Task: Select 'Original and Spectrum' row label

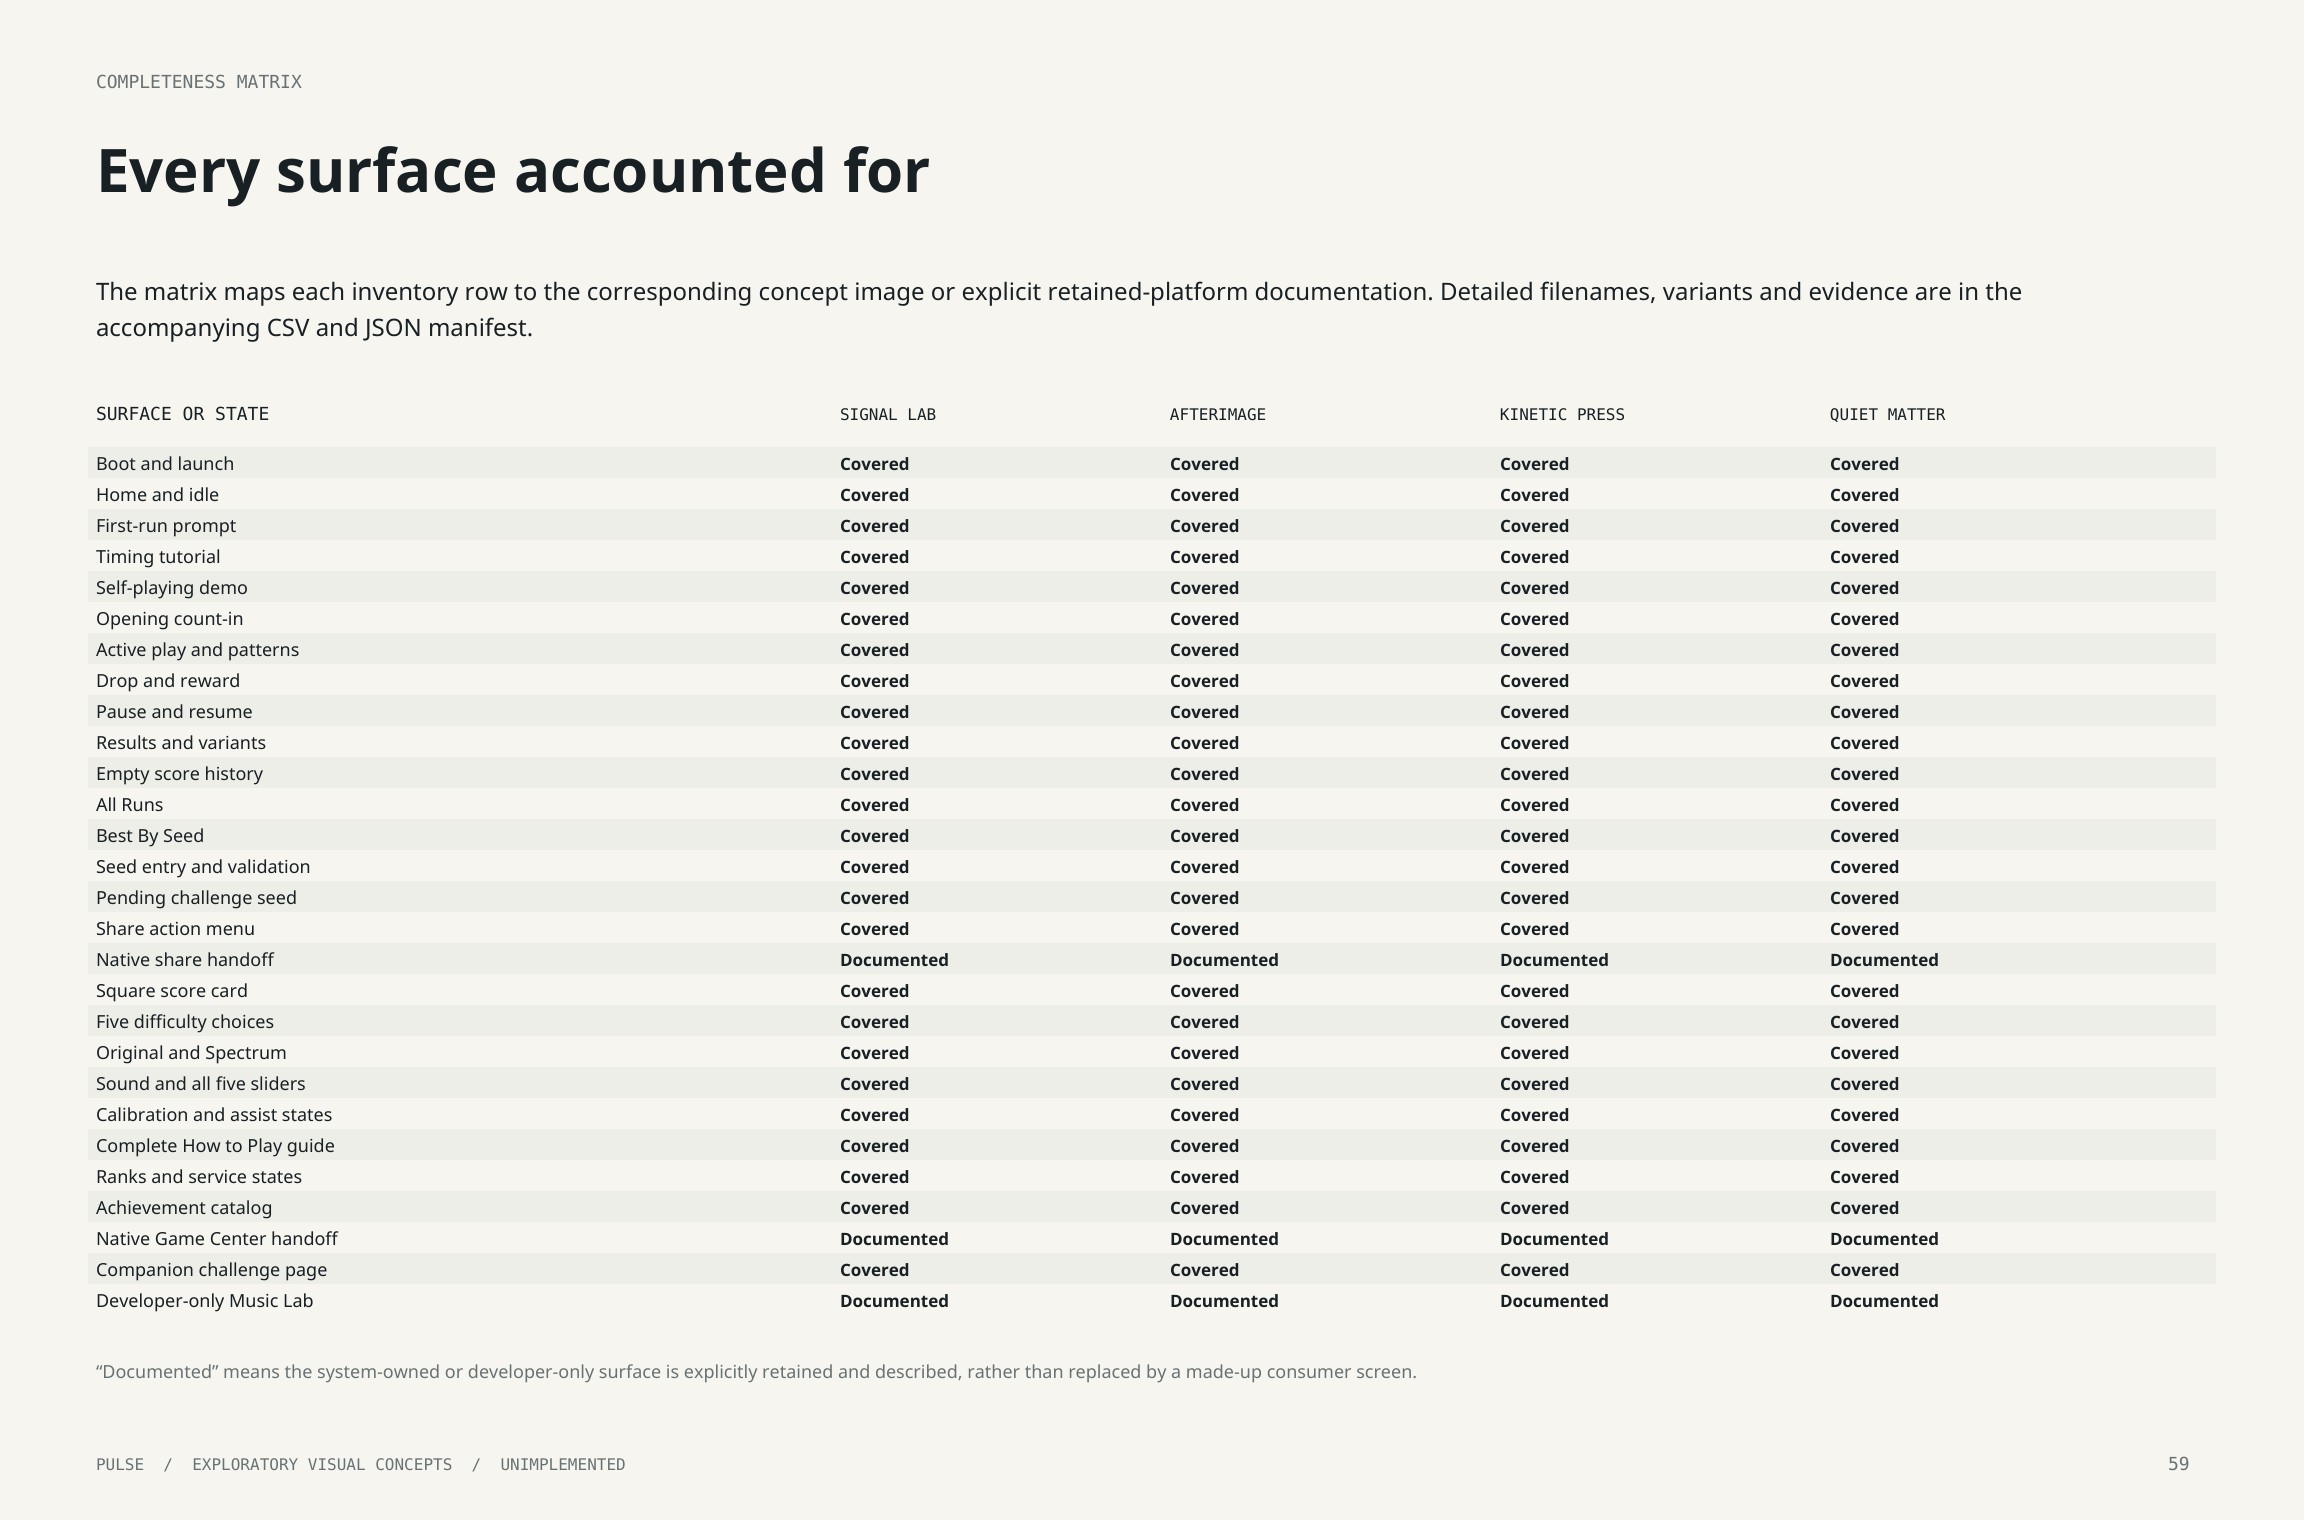Action: click(x=191, y=1053)
